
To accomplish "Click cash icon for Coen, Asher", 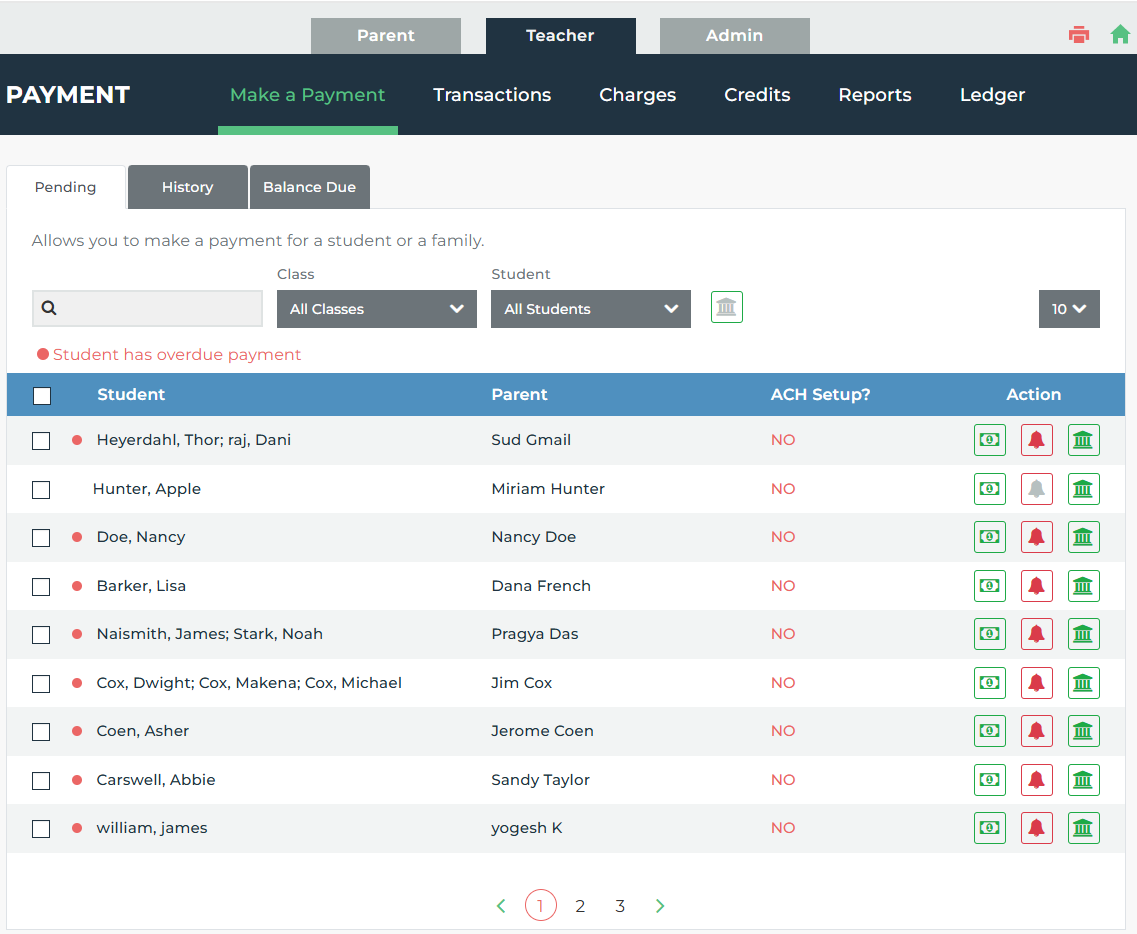I will coord(990,731).
